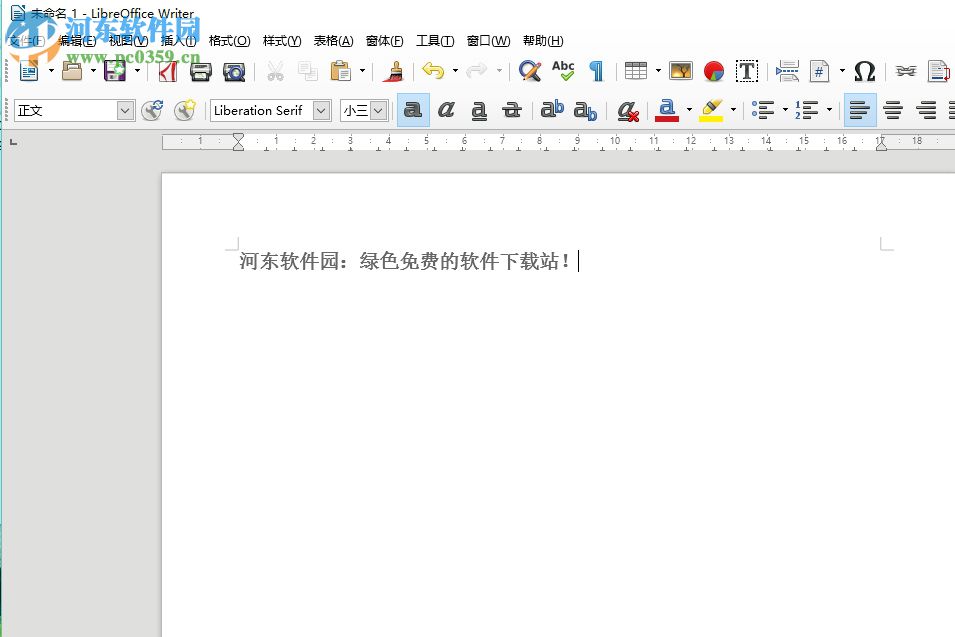Toggle bold formatting
The height and width of the screenshot is (637, 955).
pos(413,110)
